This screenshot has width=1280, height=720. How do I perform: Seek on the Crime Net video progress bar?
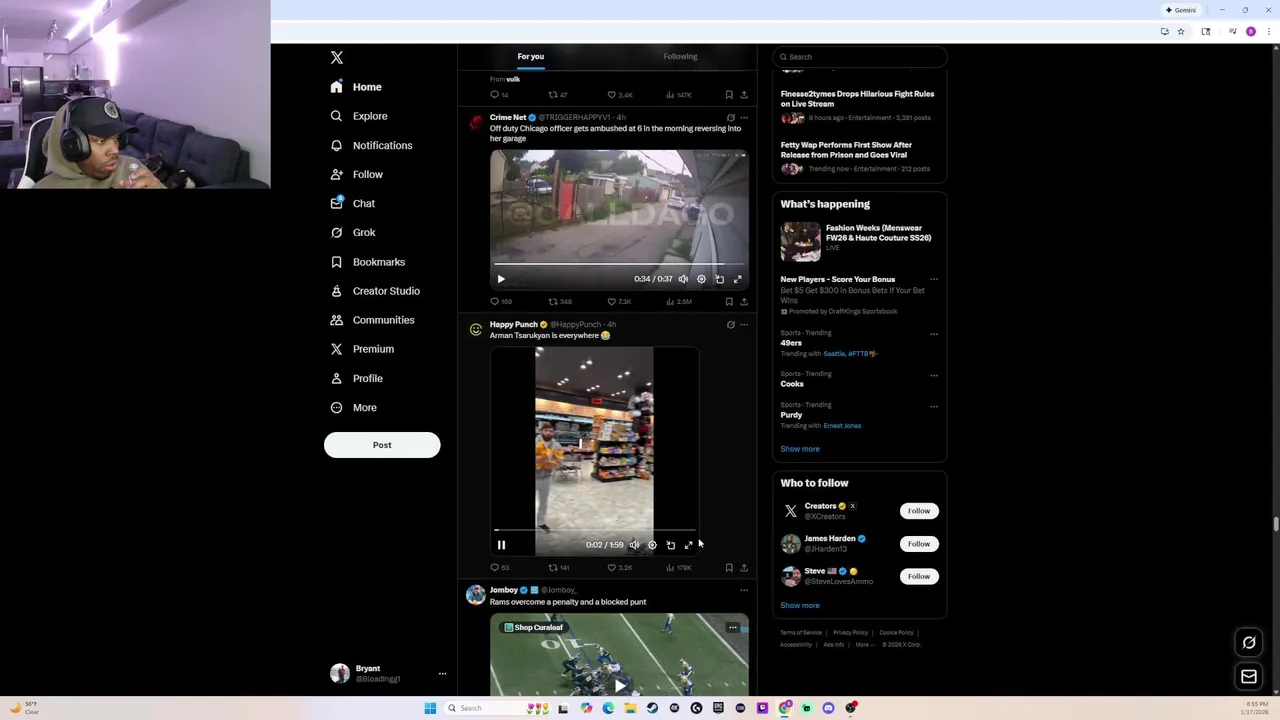(619, 265)
